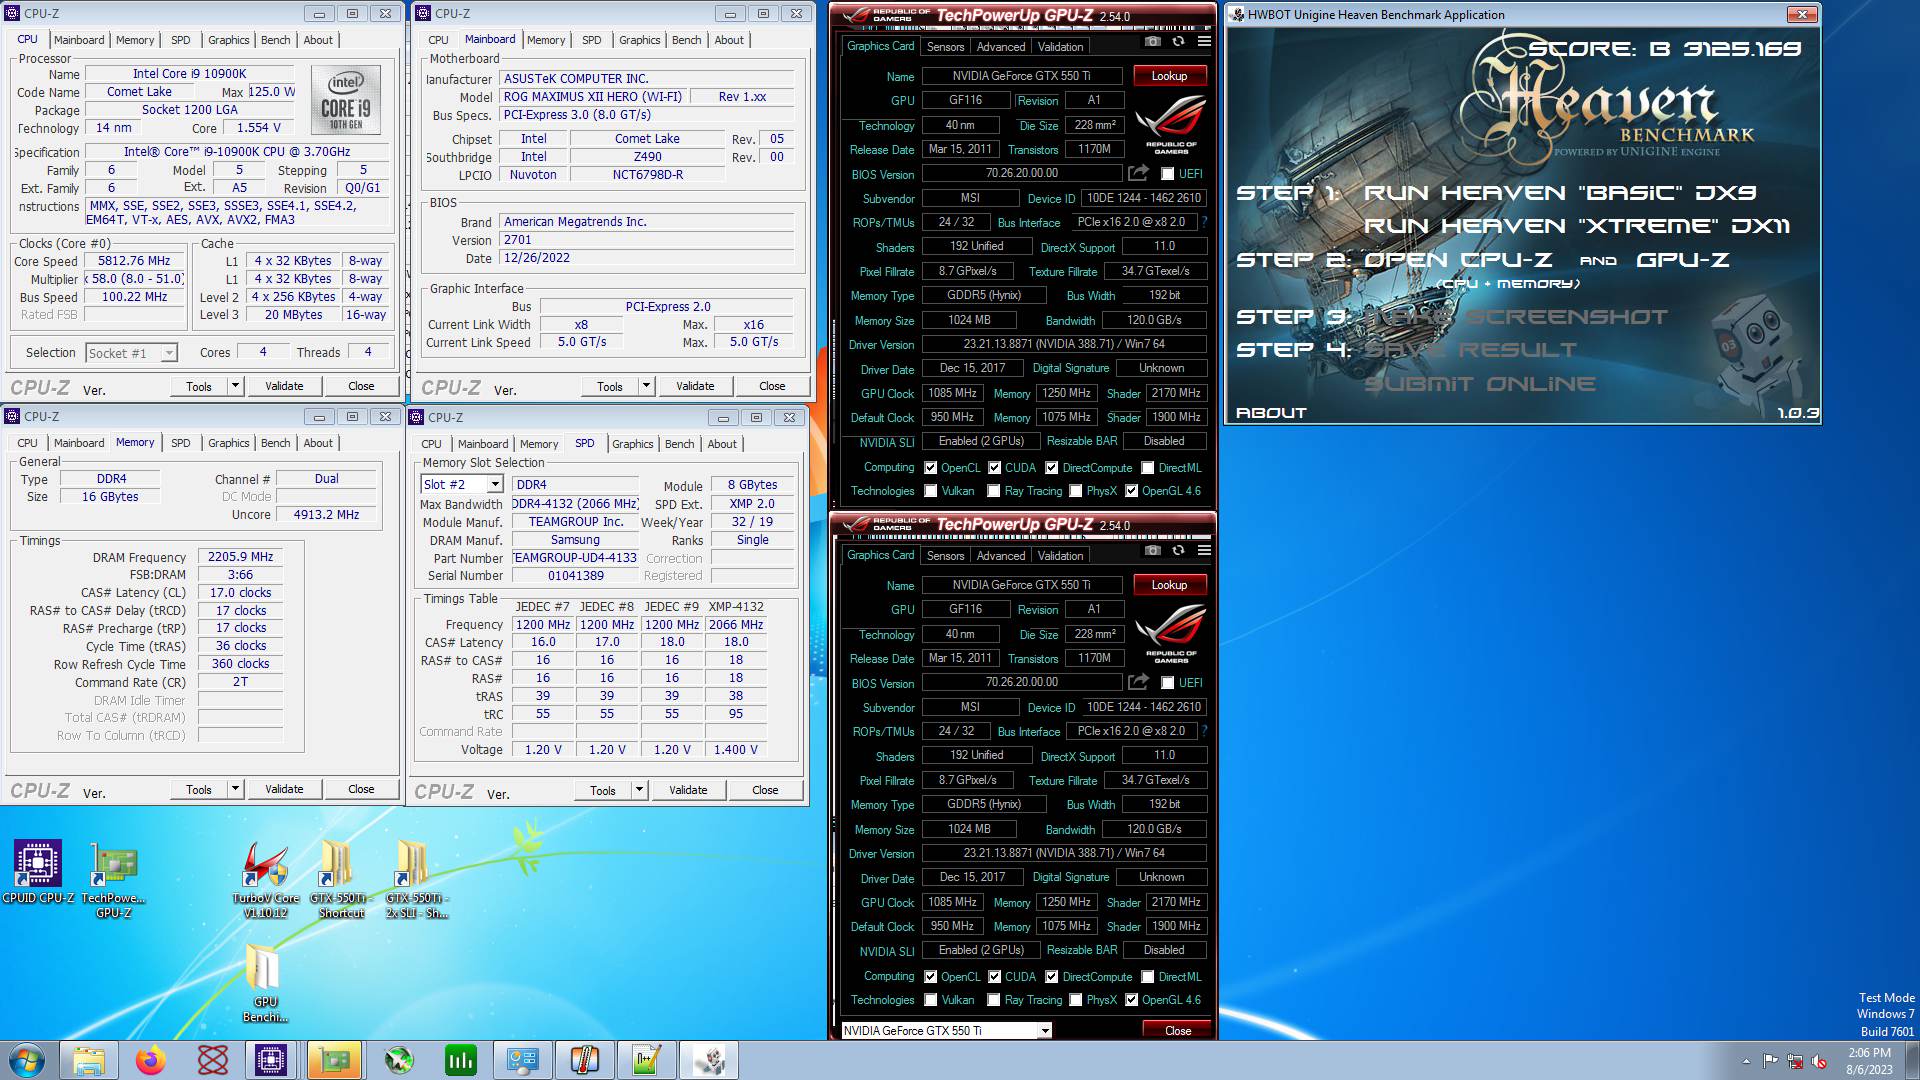Click Close in the CPU-Z Mainboard window

pos(772,386)
